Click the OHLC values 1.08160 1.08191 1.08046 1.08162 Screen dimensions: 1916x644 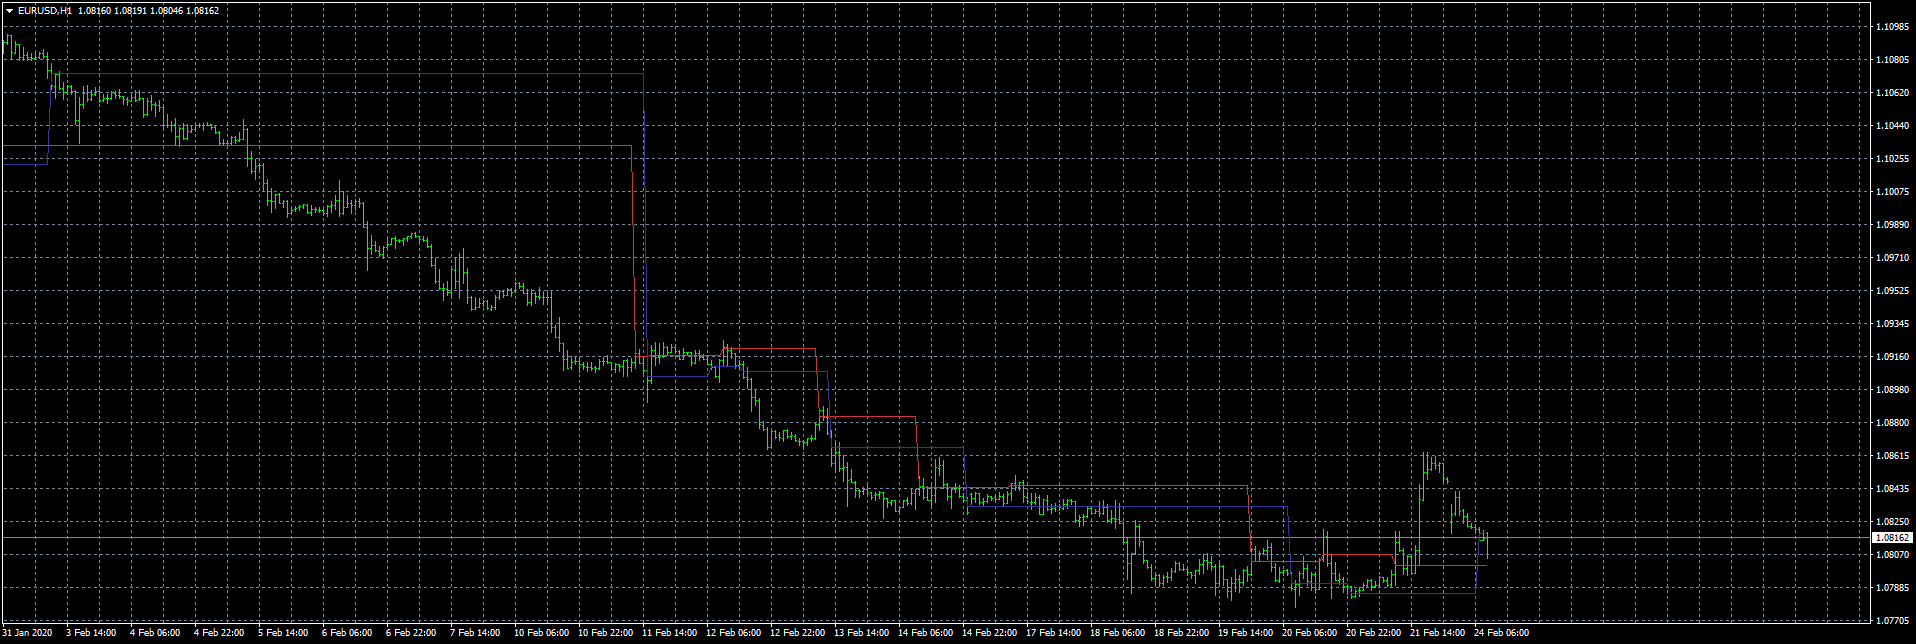[148, 11]
